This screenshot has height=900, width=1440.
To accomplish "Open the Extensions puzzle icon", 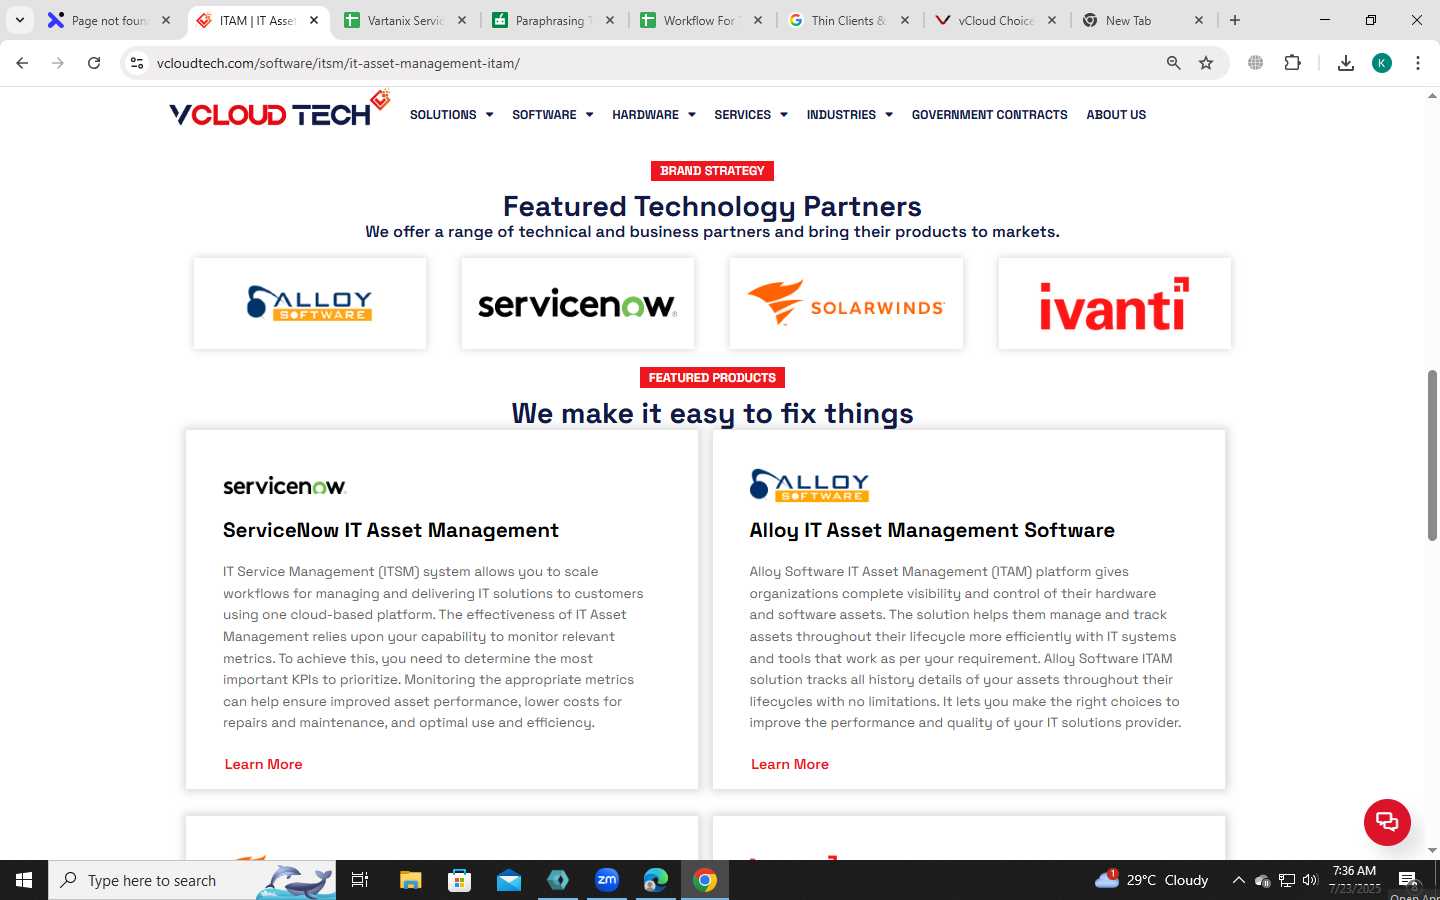I will pyautogui.click(x=1292, y=63).
